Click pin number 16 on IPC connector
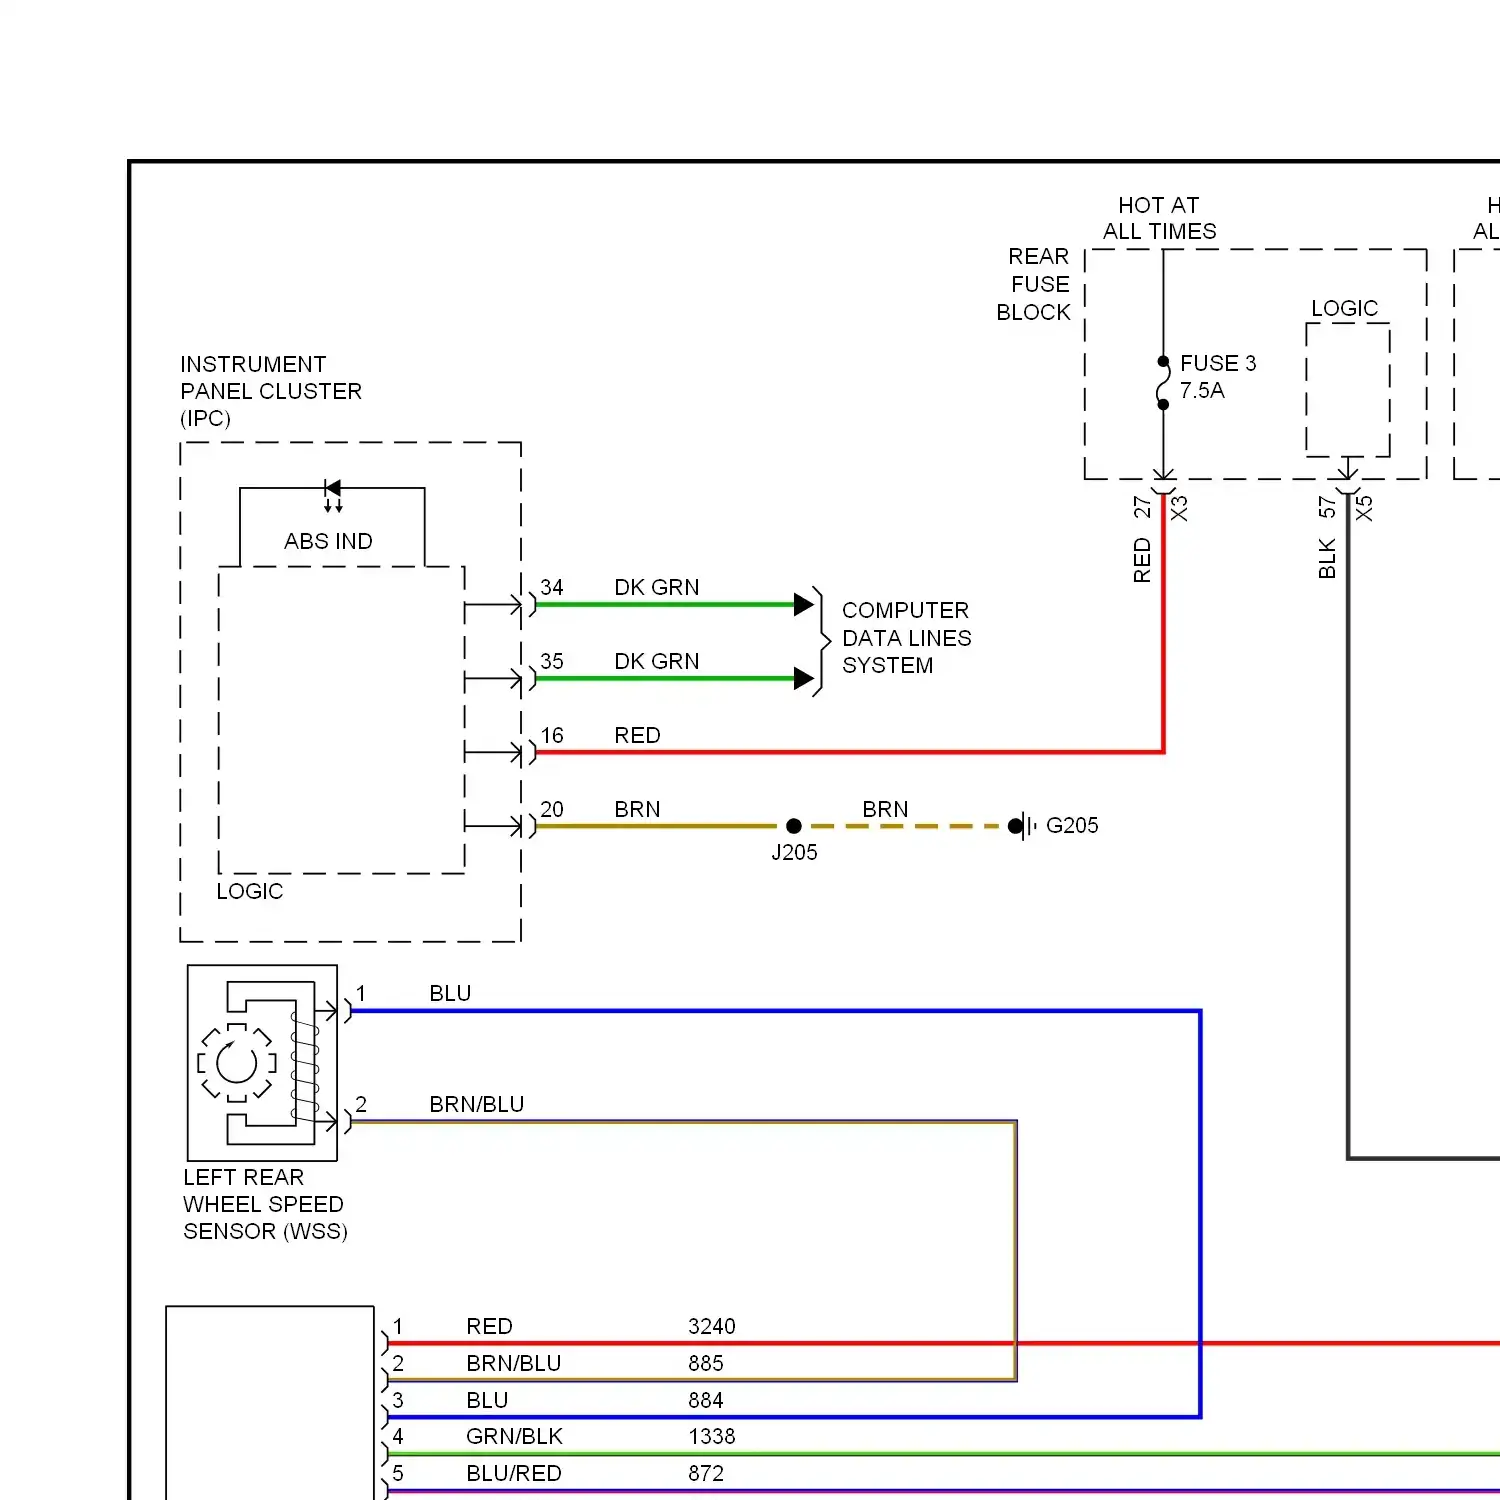The image size is (1500, 1500). pyautogui.click(x=552, y=735)
